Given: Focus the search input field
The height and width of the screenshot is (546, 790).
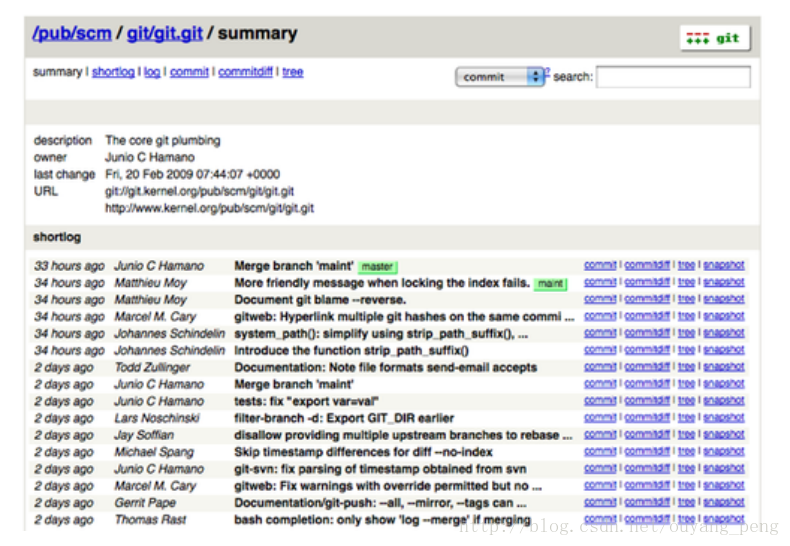Looking at the screenshot, I should pyautogui.click(x=673, y=77).
